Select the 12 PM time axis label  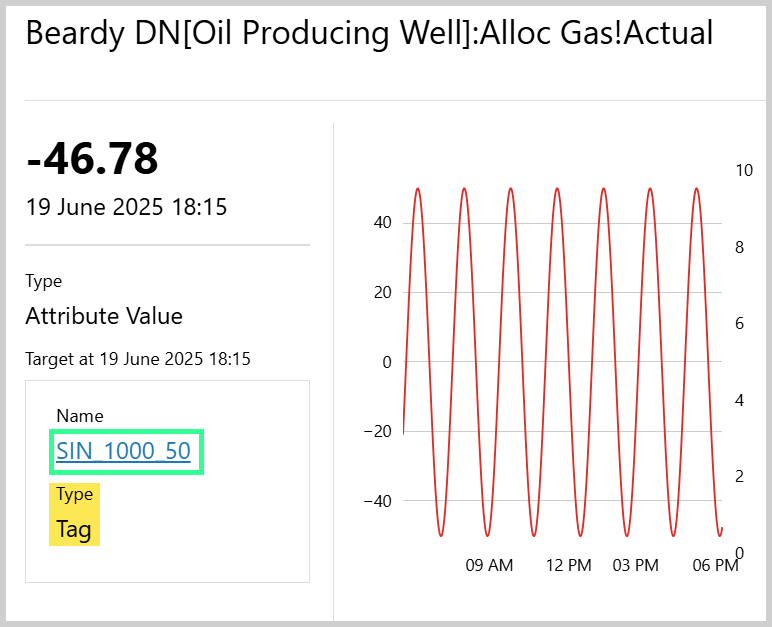pos(568,566)
